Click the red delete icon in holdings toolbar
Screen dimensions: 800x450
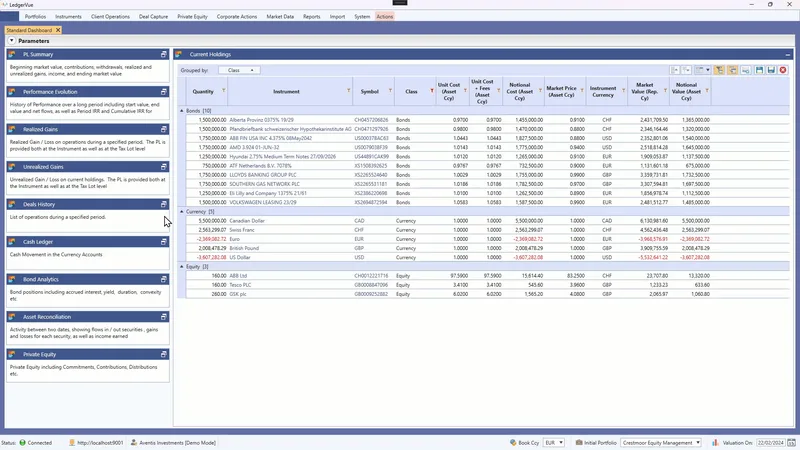pos(783,70)
